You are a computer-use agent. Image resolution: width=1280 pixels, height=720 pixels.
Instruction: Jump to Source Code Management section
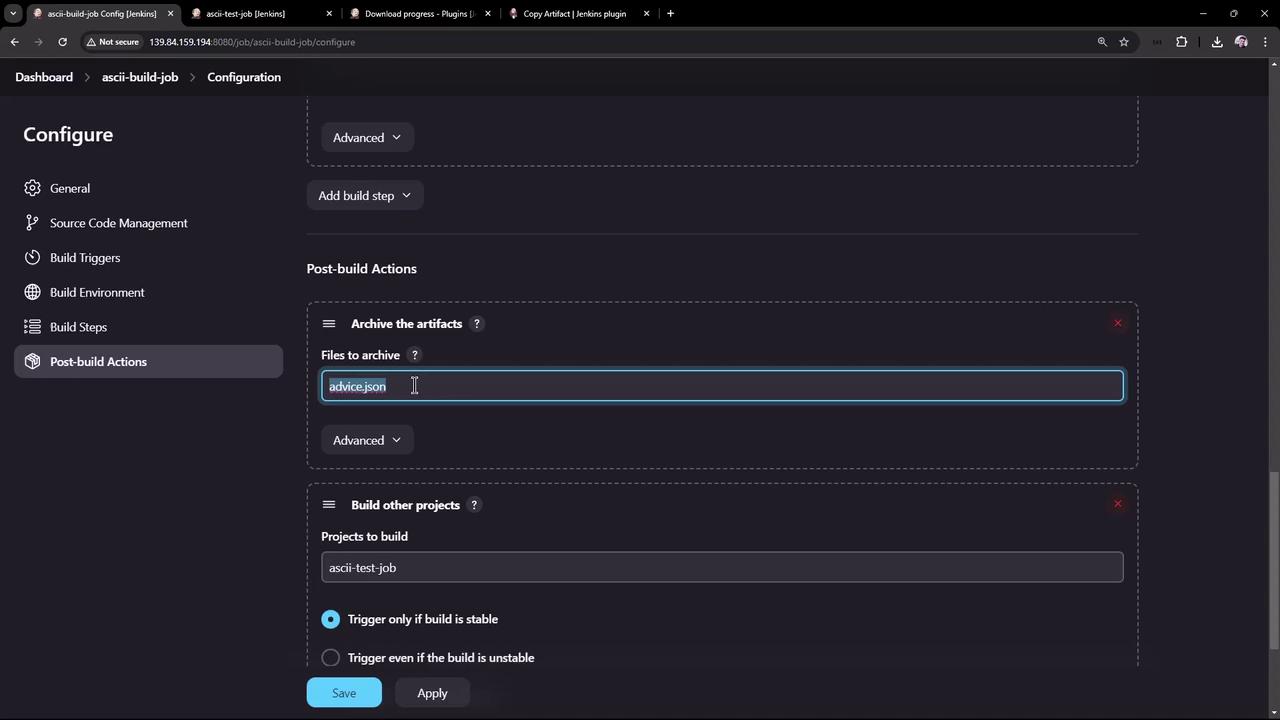149,223
